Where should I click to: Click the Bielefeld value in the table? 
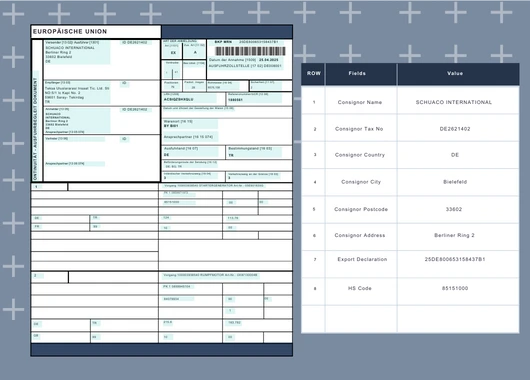[x=455, y=182]
